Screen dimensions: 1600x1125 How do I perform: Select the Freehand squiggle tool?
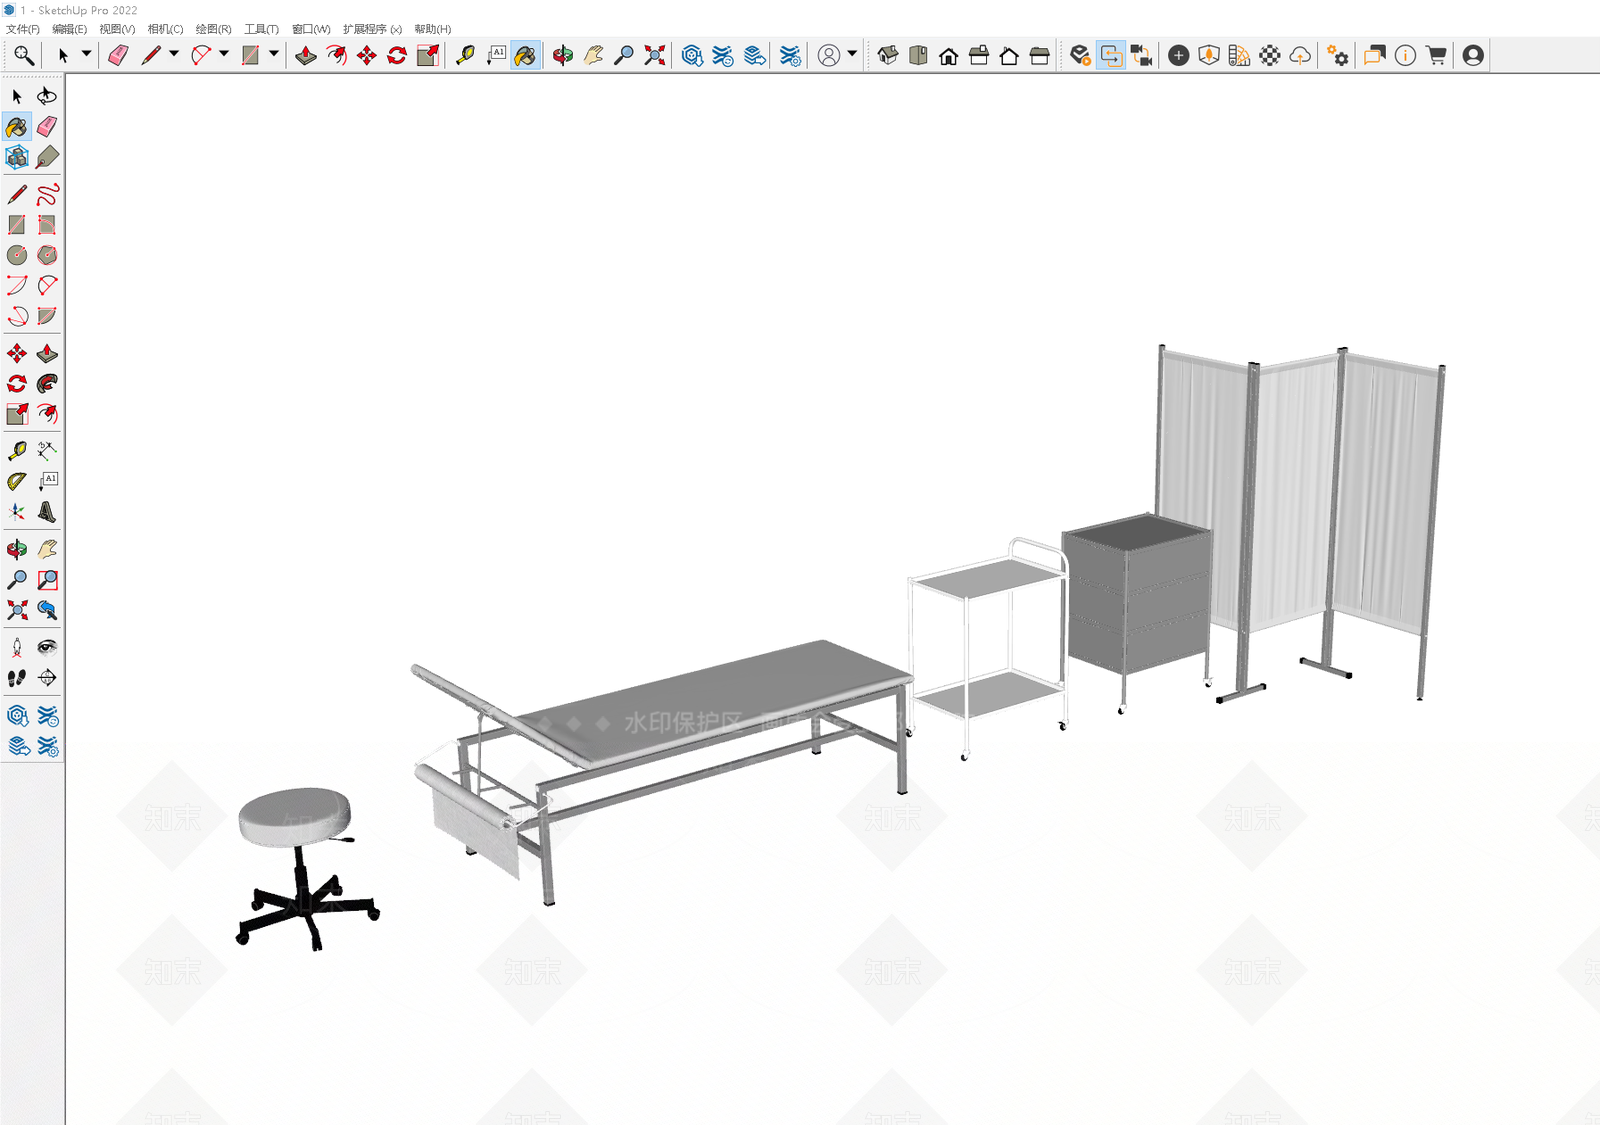click(47, 194)
